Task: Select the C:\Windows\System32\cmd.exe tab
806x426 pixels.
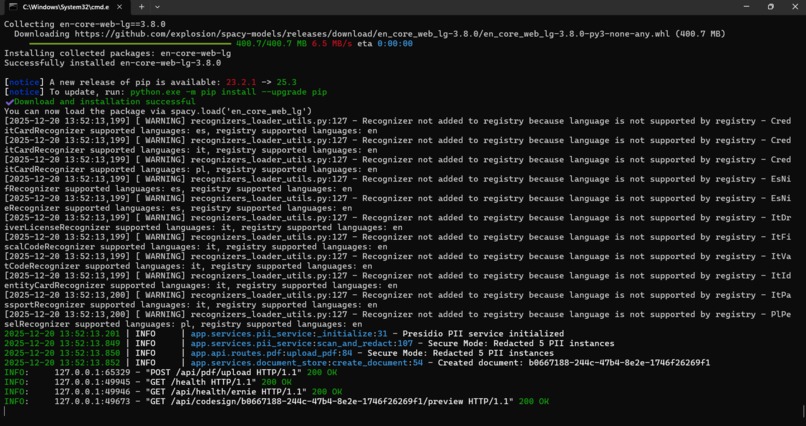Action: (x=66, y=7)
